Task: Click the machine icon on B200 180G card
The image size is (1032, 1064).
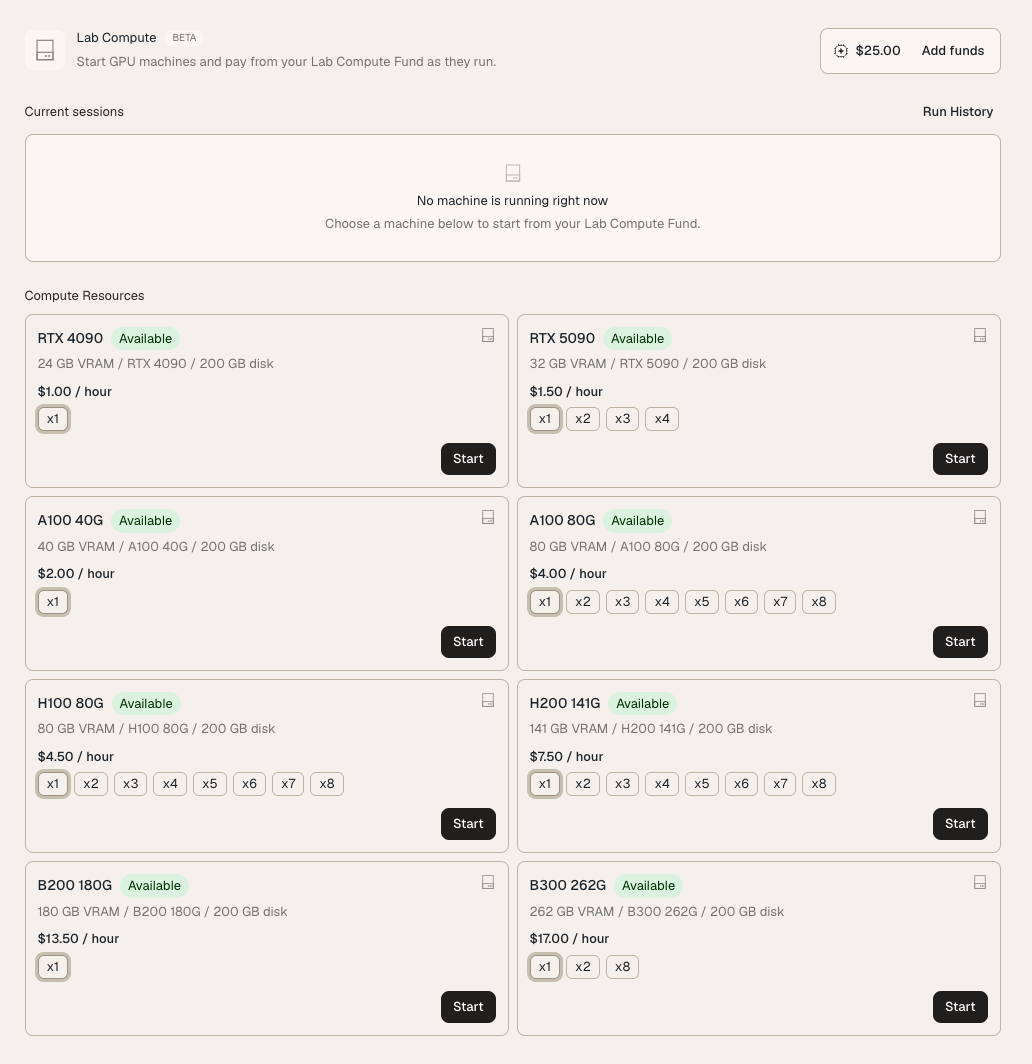Action: coord(488,882)
